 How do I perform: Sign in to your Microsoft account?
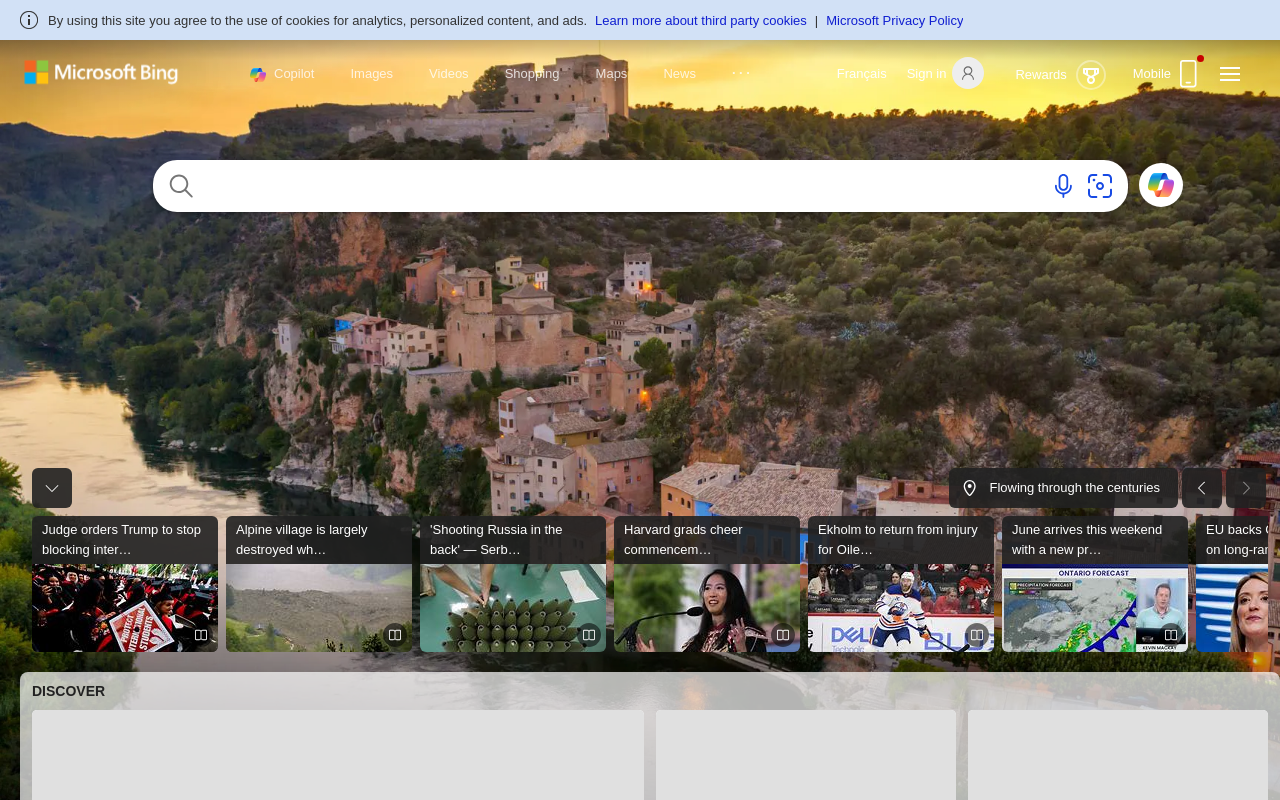pos(926,73)
